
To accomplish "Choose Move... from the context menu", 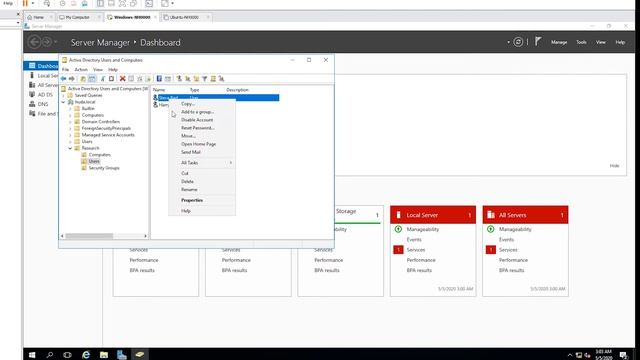I will (x=202, y=136).
